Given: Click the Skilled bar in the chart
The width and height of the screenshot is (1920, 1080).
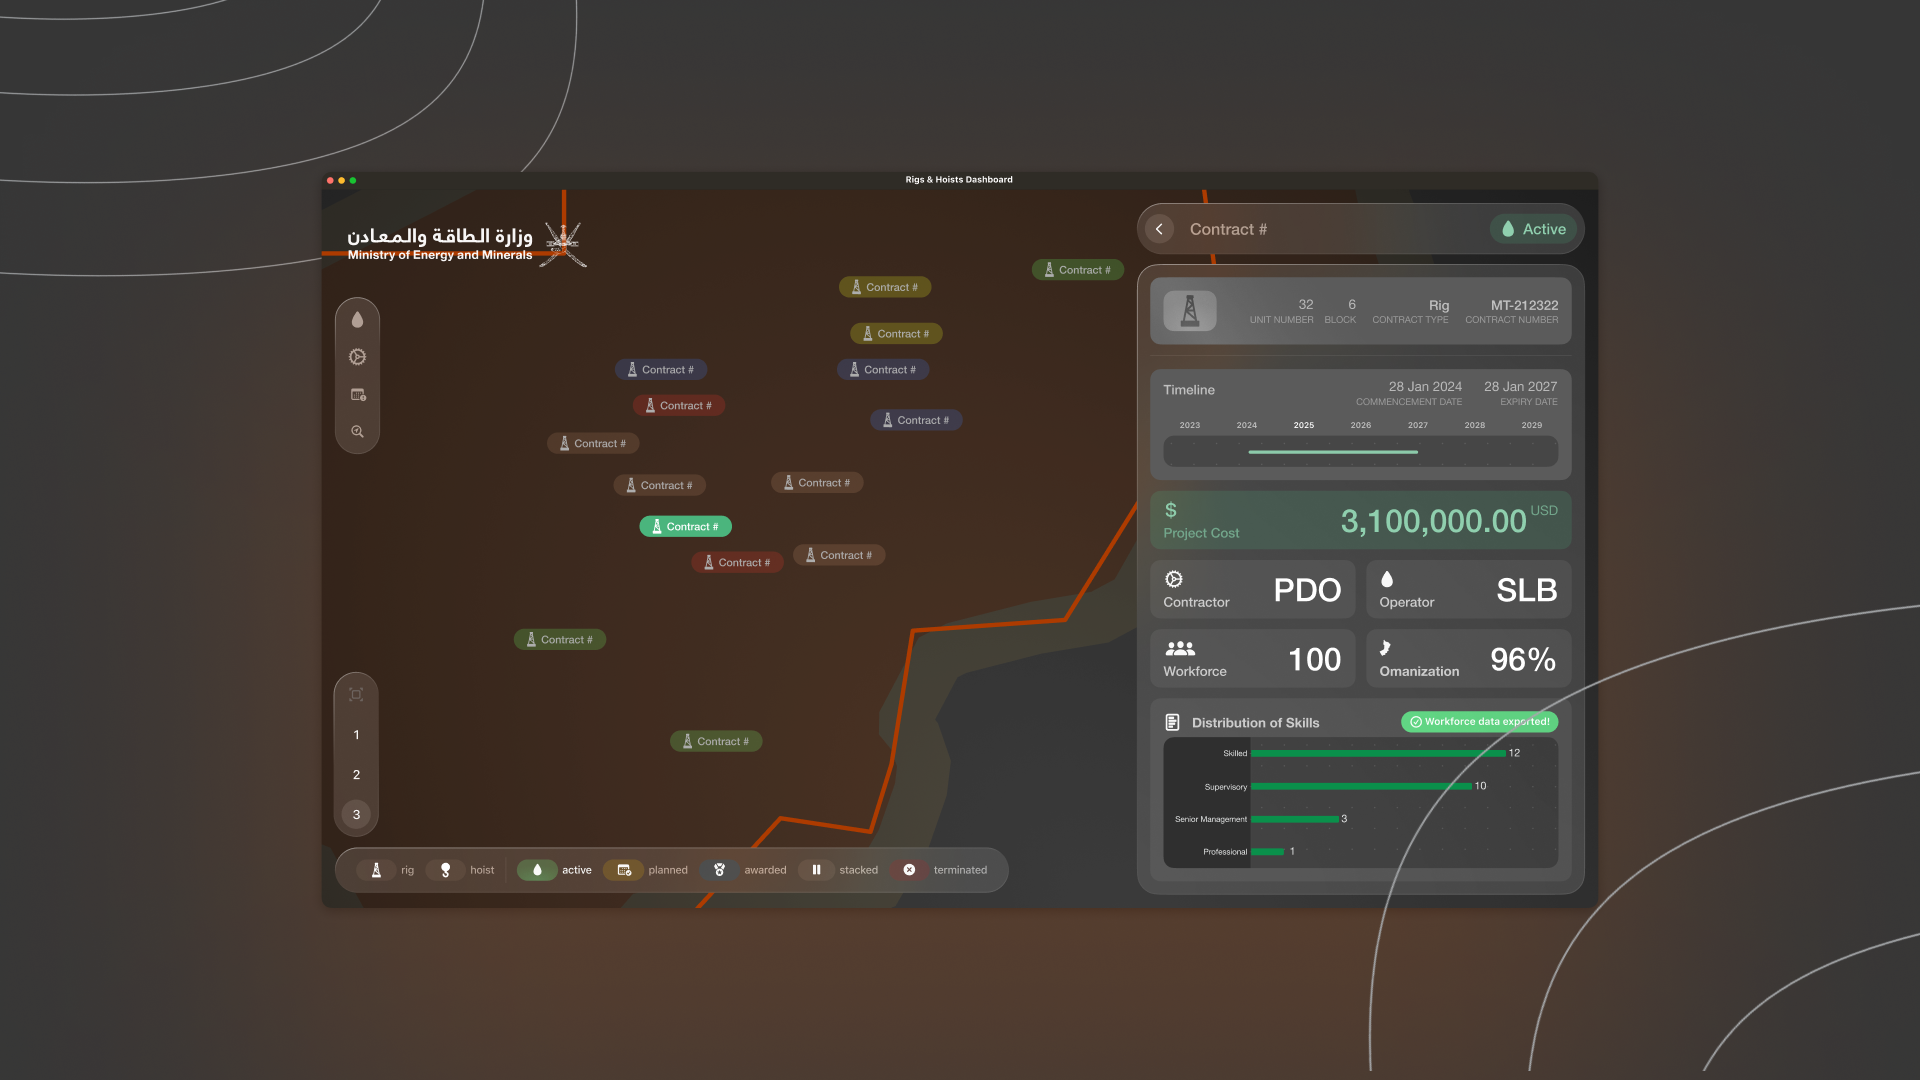Looking at the screenshot, I should [1379, 754].
